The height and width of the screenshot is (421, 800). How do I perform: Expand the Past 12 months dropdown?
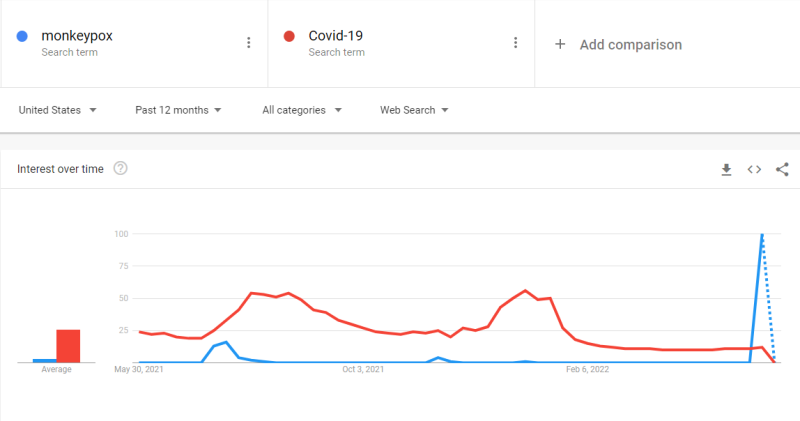pyautogui.click(x=178, y=110)
